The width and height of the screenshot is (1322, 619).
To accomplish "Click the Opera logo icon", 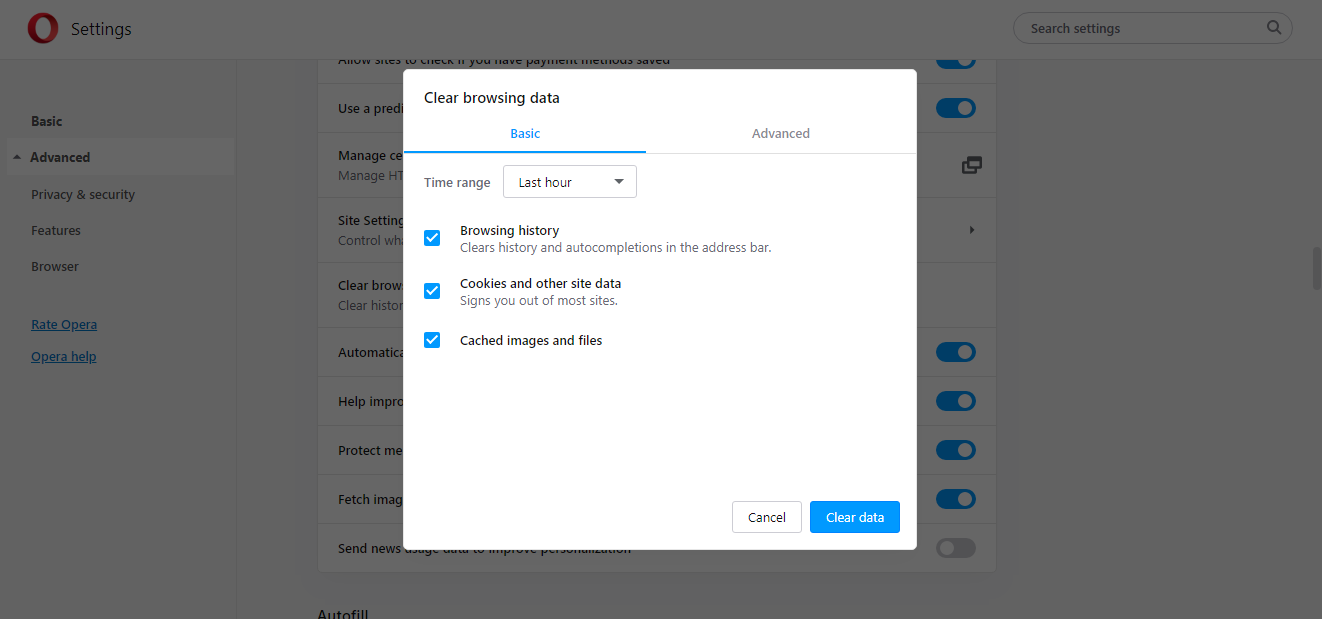I will coord(42,29).
